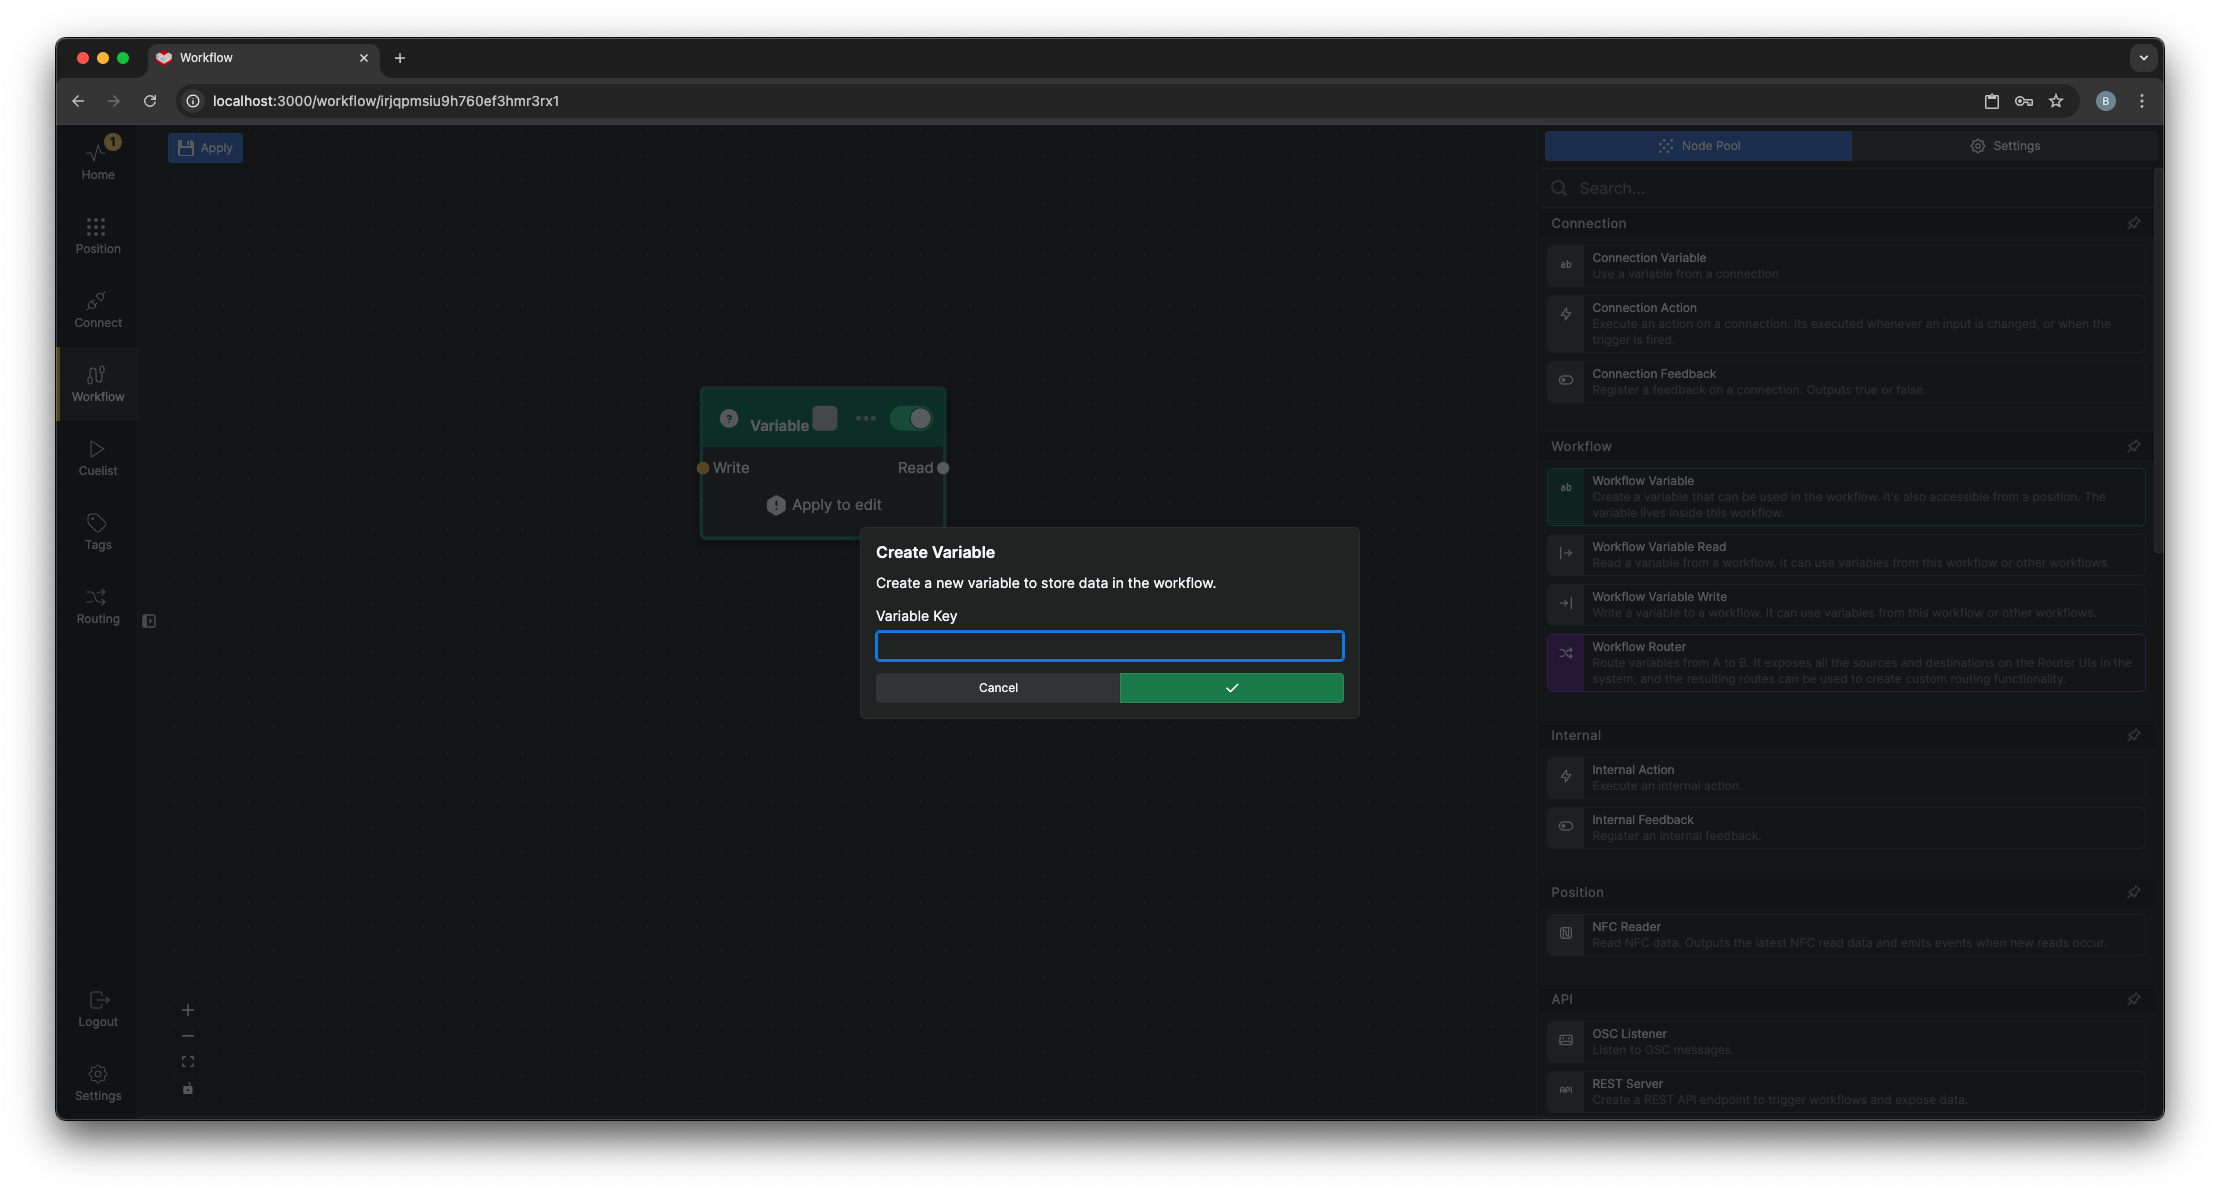Cancel the Create Variable dialog
Viewport: 2220px width, 1194px height.
pyautogui.click(x=998, y=688)
